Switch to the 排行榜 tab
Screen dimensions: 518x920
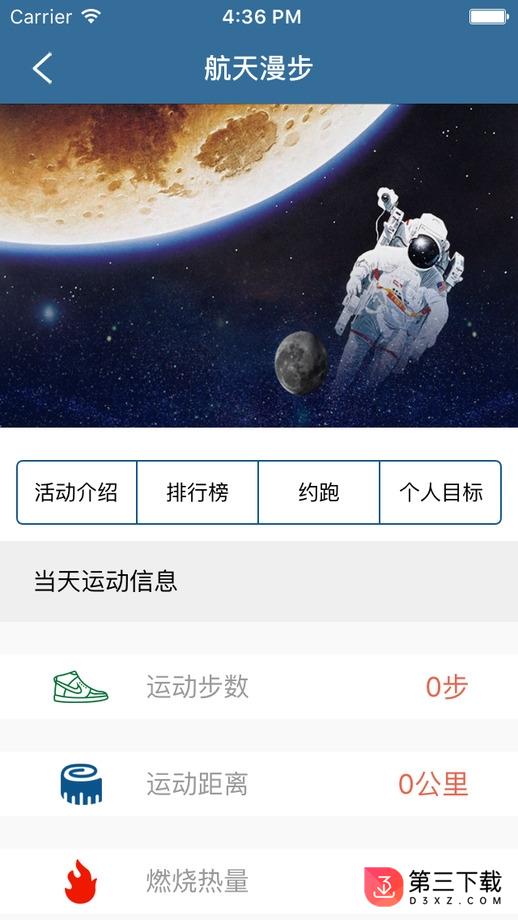[197, 492]
